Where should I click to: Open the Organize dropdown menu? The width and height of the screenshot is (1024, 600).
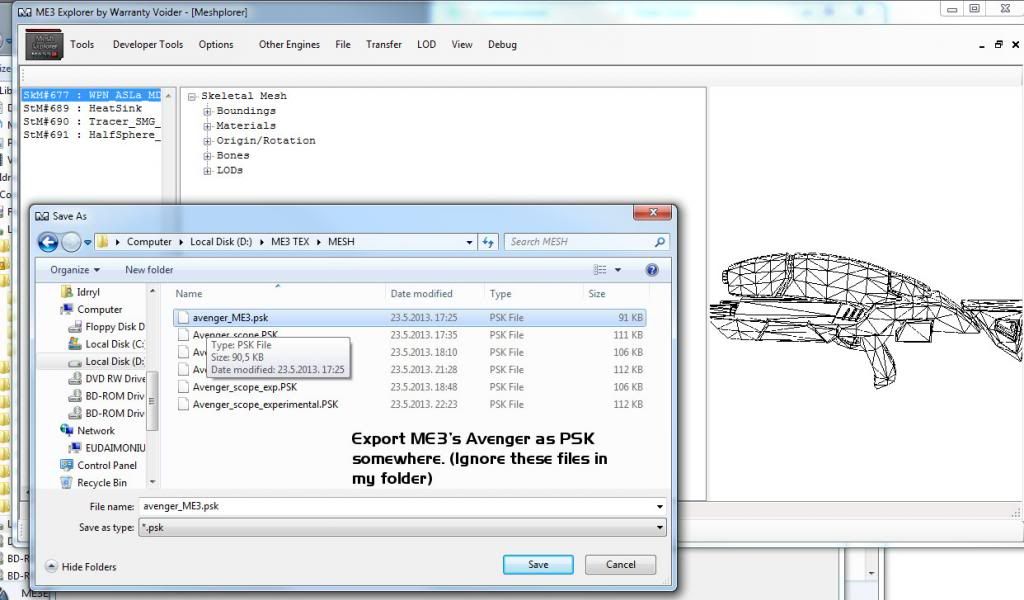click(x=75, y=270)
